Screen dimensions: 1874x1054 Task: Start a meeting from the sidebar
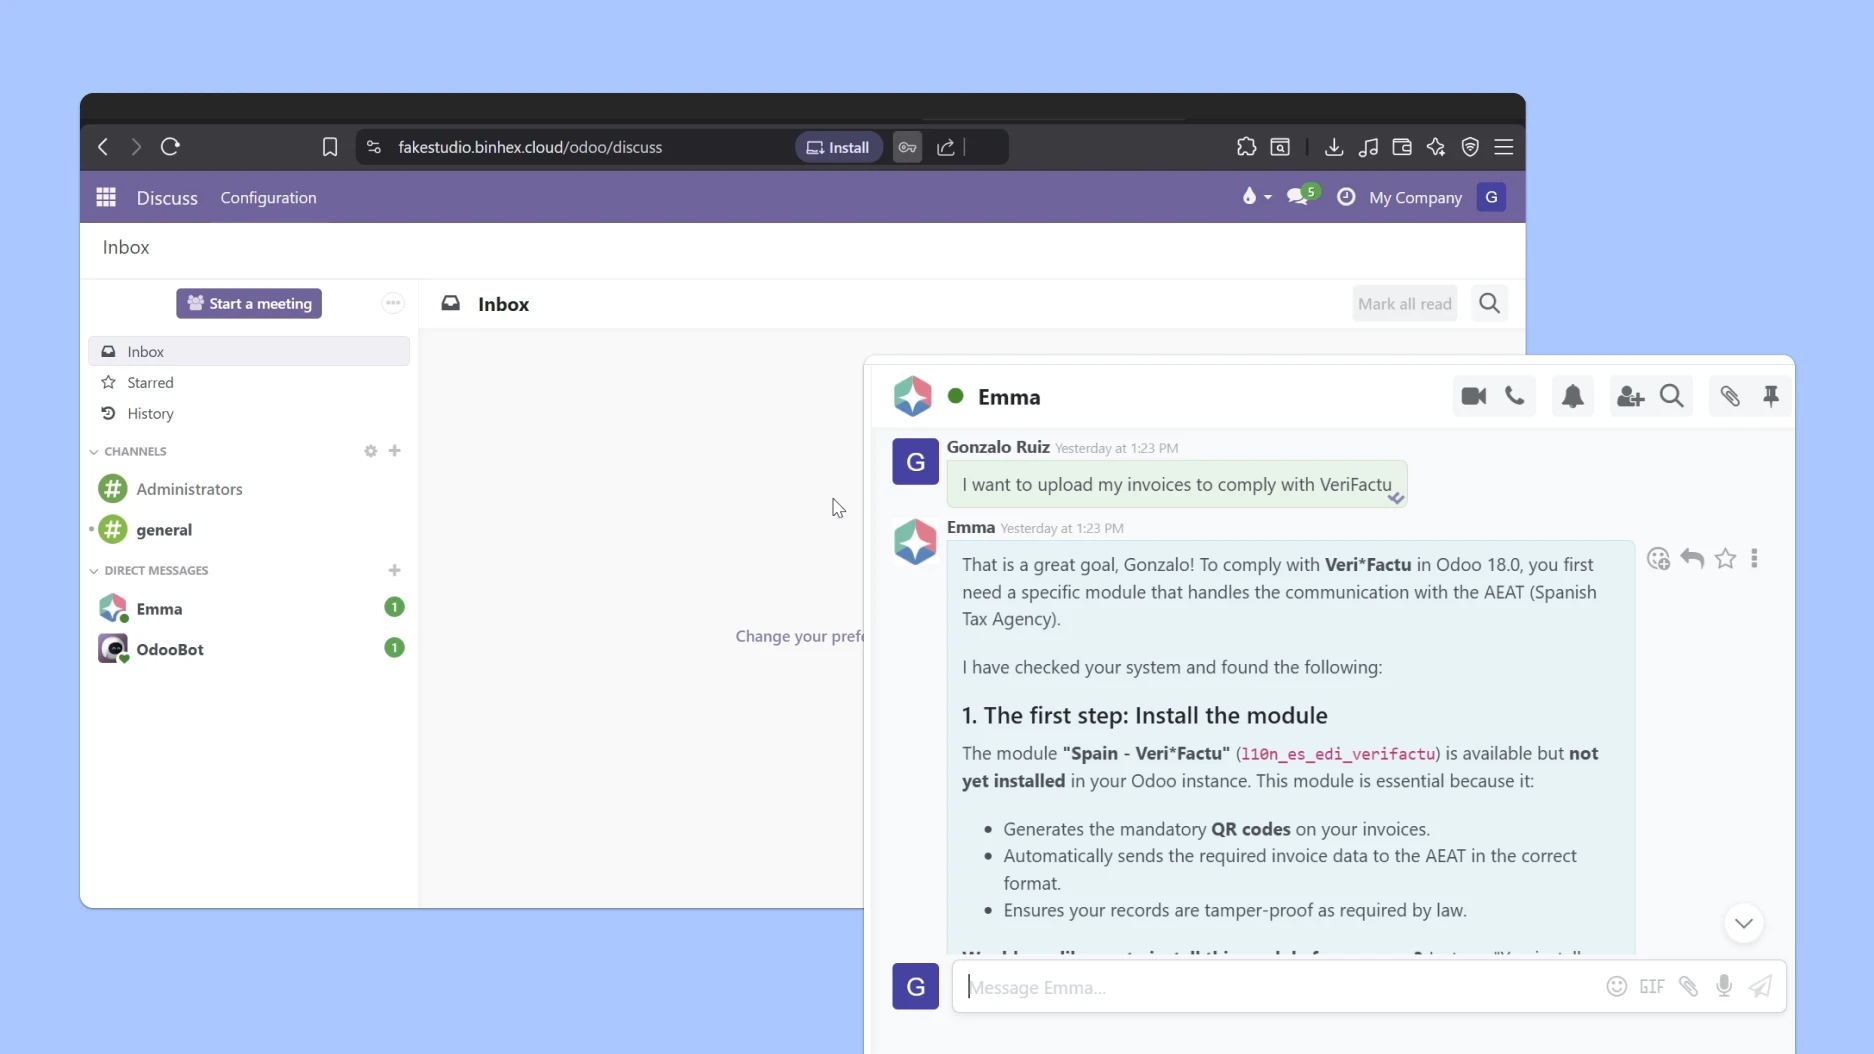pyautogui.click(x=249, y=304)
